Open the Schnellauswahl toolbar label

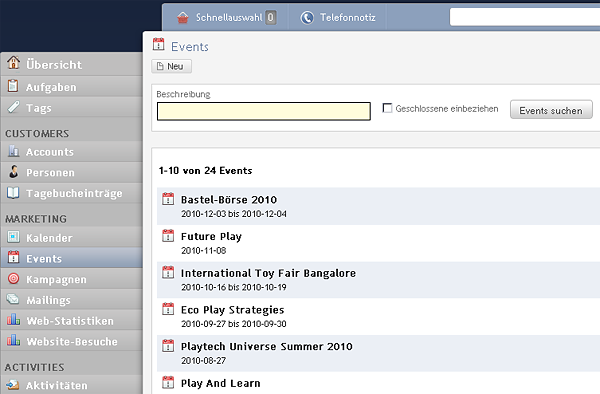[229, 18]
